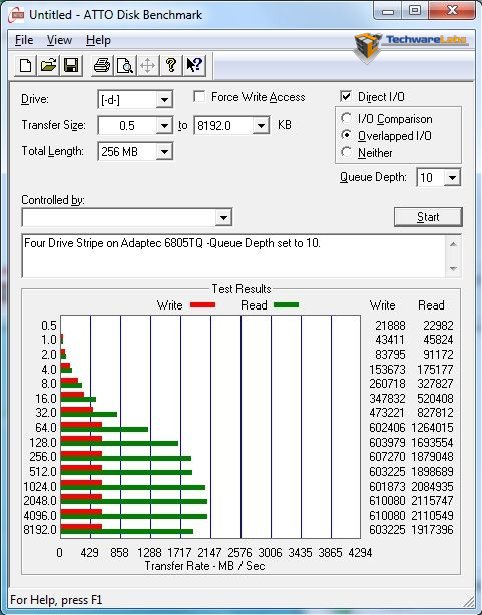
Task: Open the File menu
Action: tap(24, 40)
